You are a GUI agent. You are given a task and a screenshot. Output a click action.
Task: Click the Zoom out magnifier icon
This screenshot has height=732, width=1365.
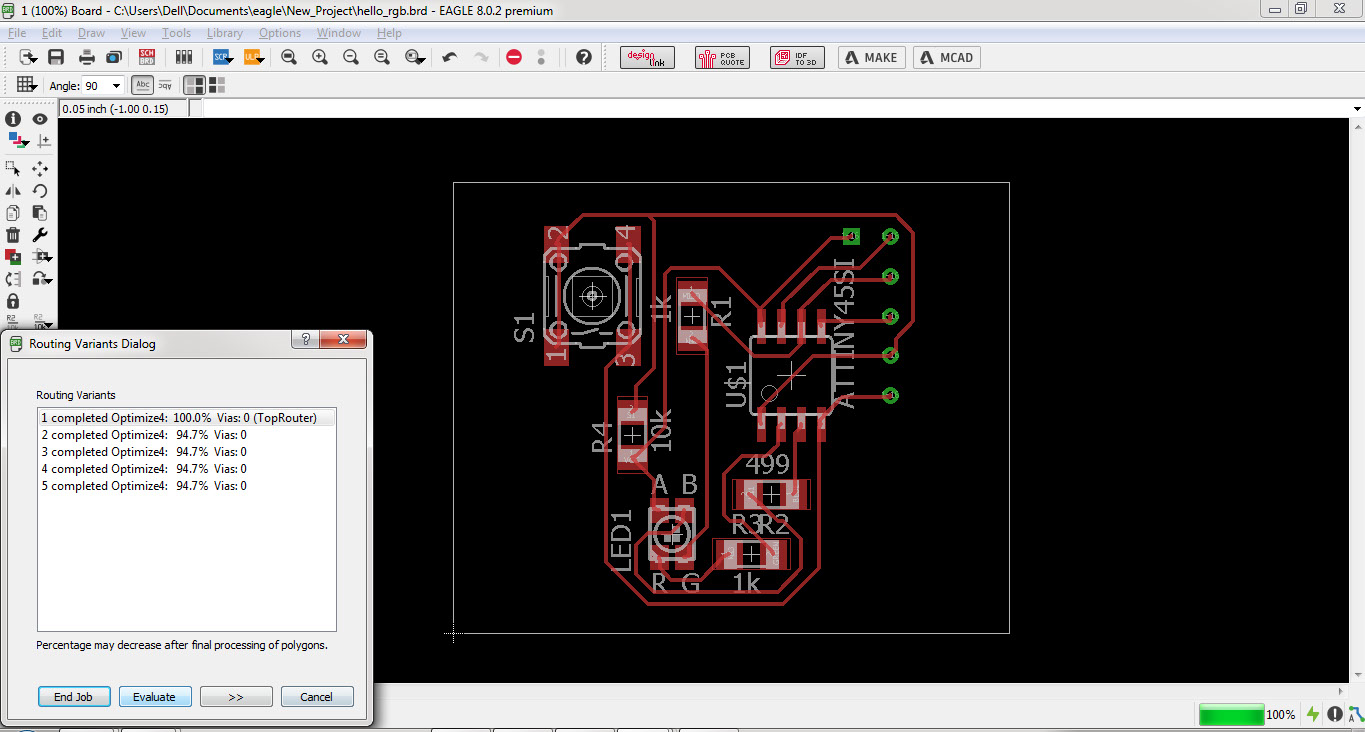click(x=351, y=57)
